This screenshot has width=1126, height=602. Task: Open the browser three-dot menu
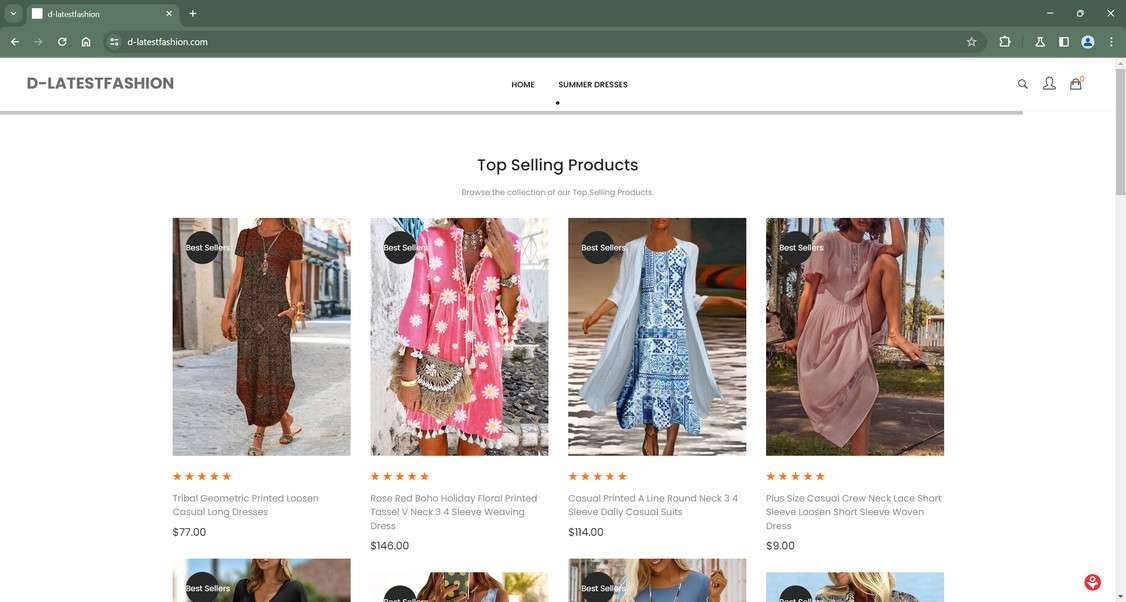coord(1110,42)
